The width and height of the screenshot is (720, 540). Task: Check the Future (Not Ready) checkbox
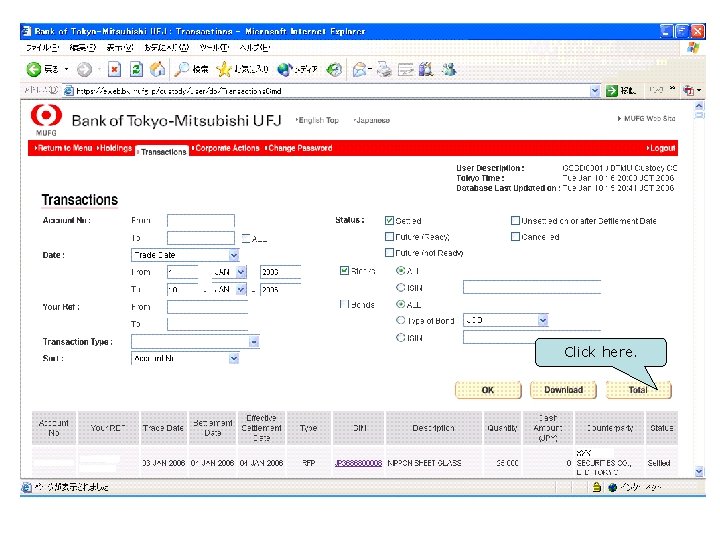[x=389, y=253]
